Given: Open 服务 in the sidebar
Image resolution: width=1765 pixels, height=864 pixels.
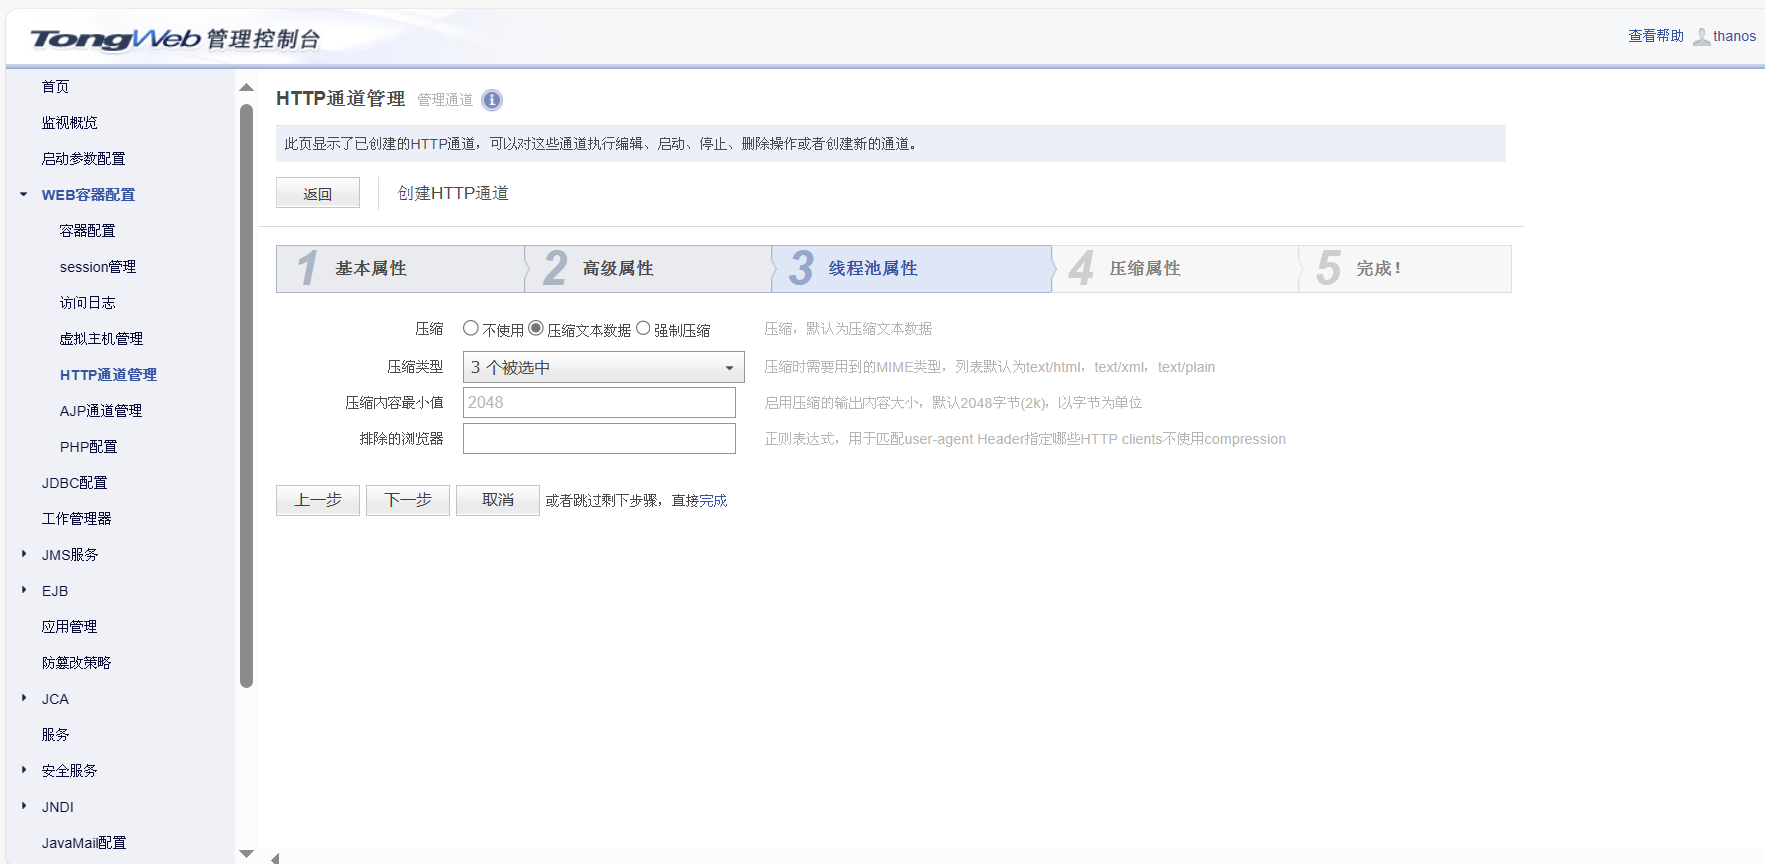Looking at the screenshot, I should (55, 735).
